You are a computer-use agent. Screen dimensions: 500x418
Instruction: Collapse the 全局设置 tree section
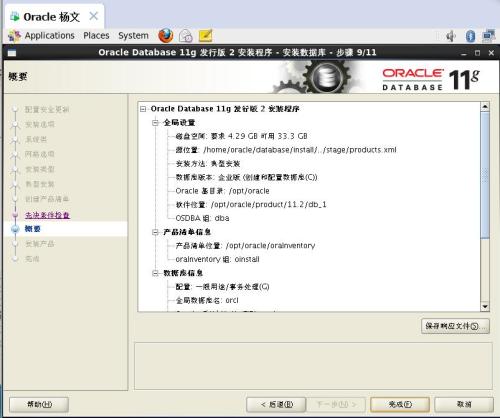tap(155, 123)
